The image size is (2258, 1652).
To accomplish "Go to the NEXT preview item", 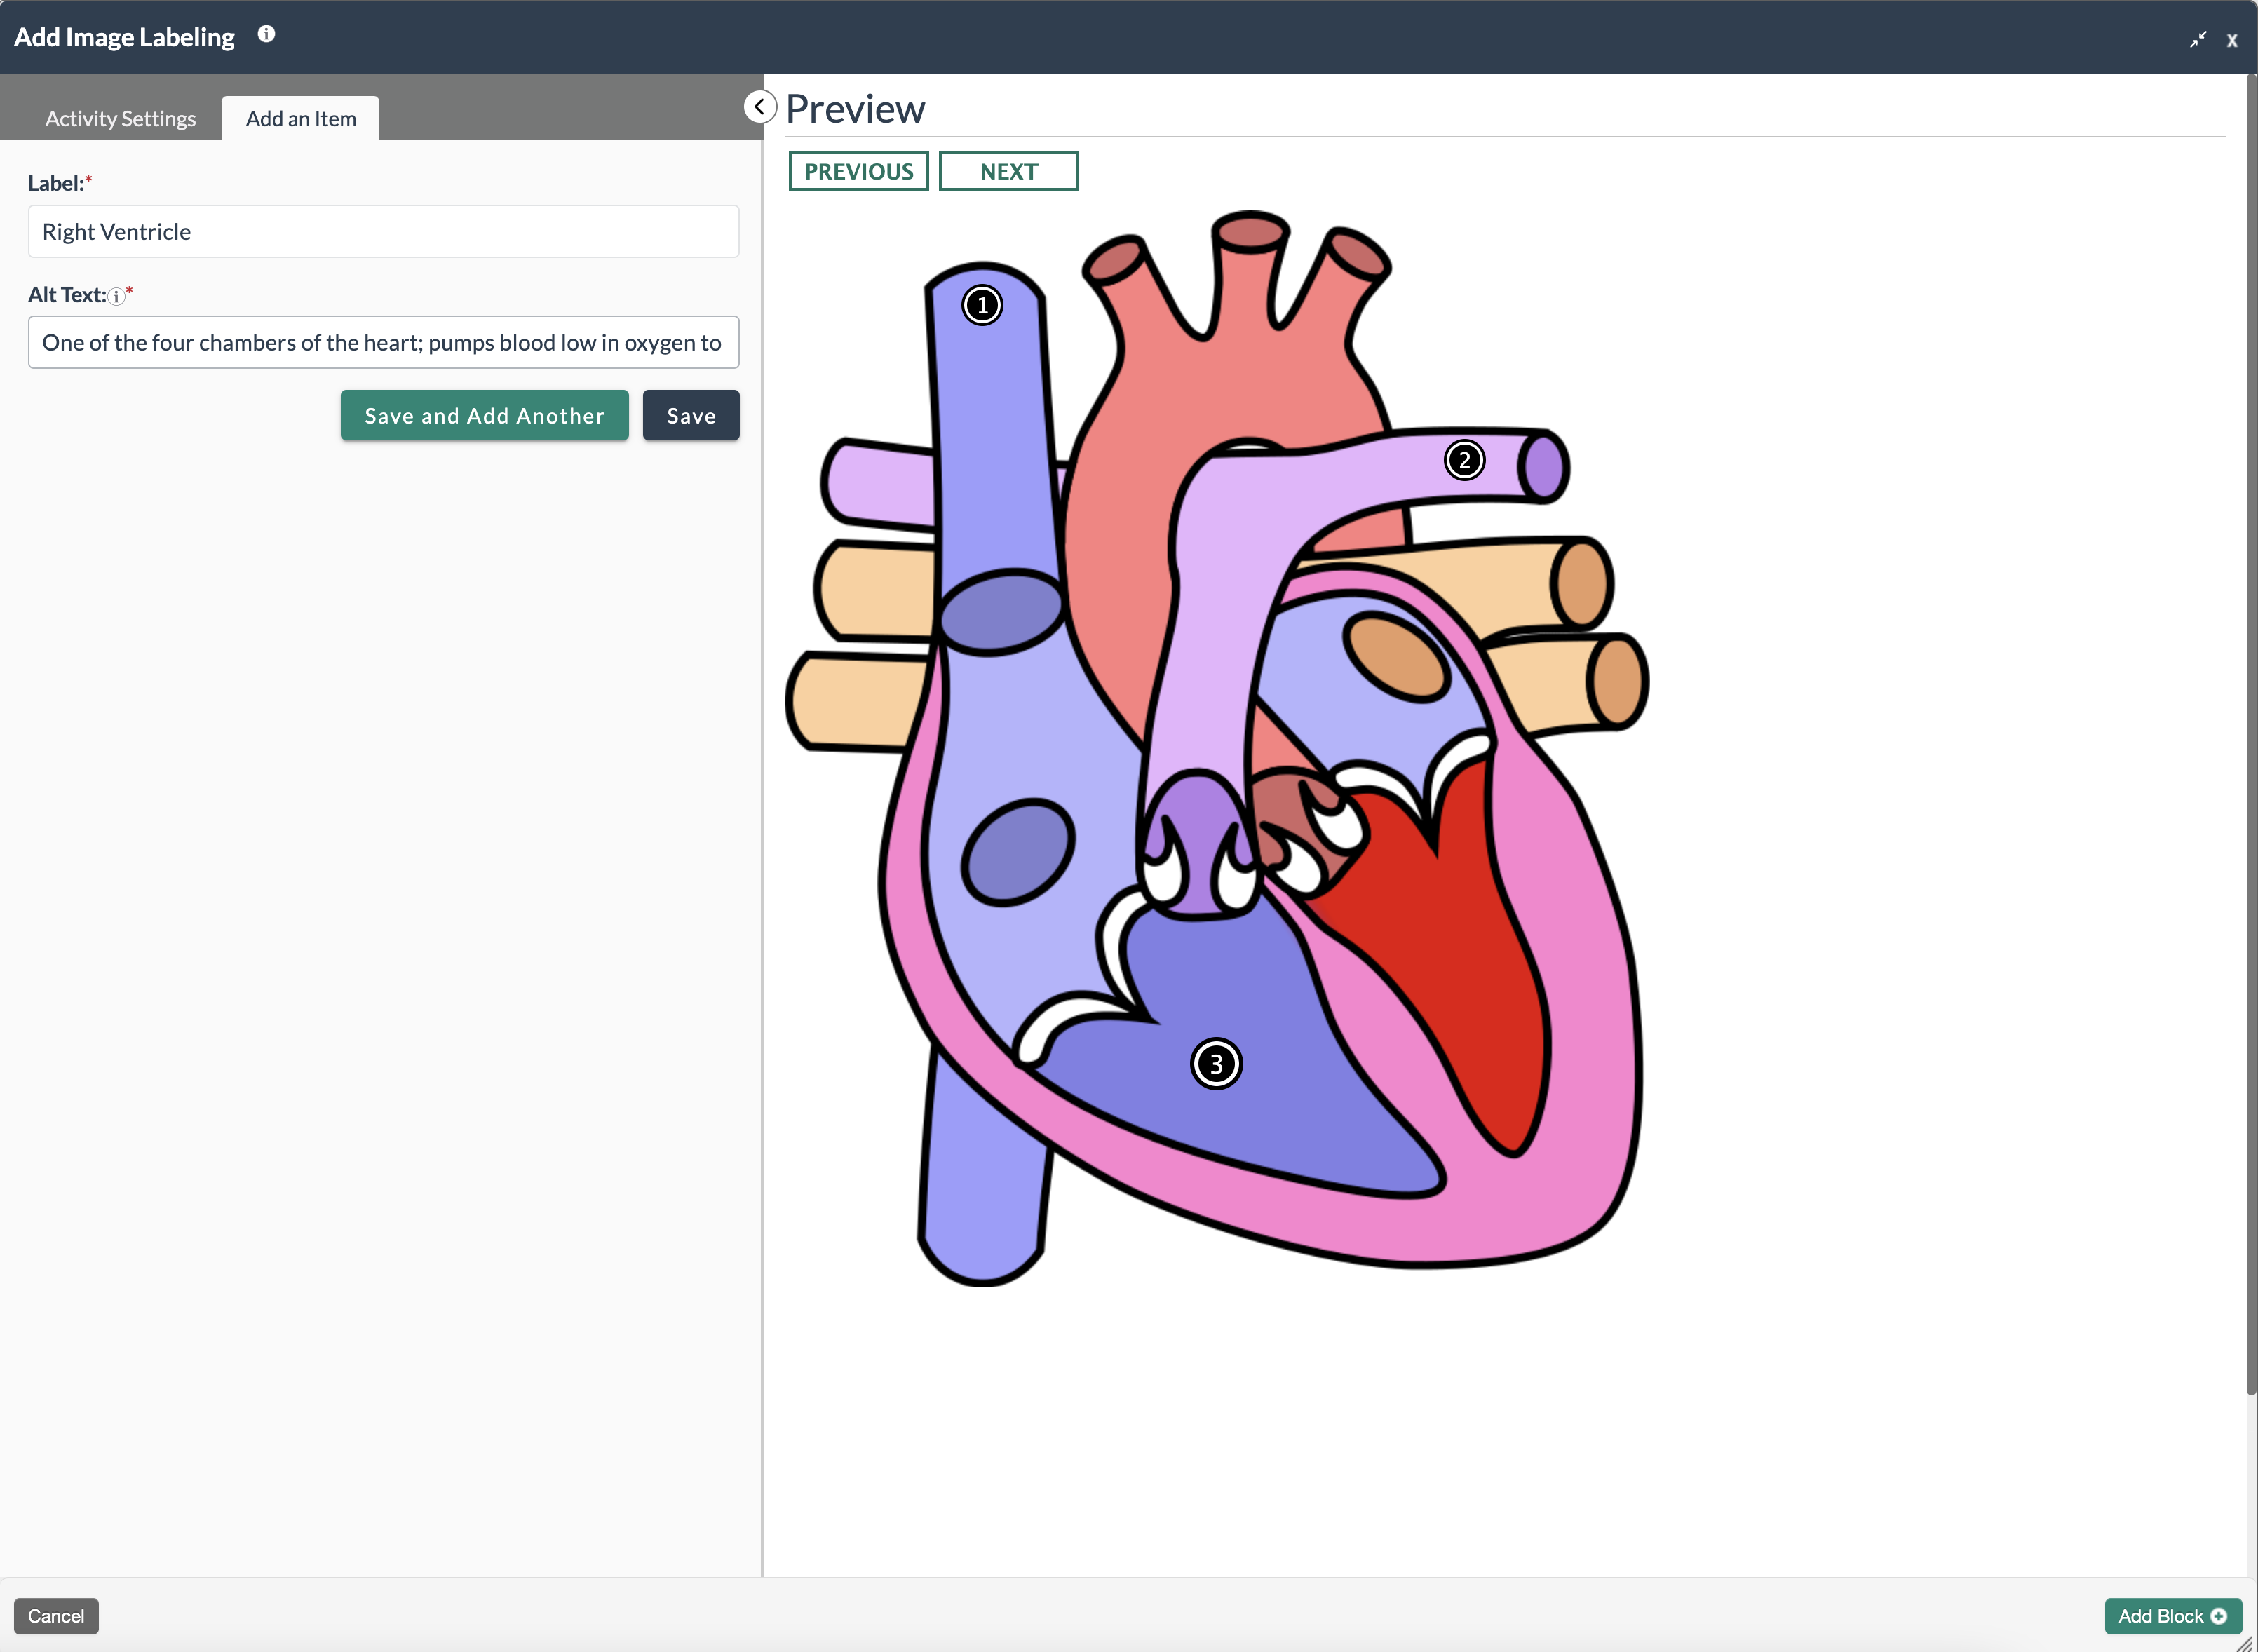I will point(1008,171).
